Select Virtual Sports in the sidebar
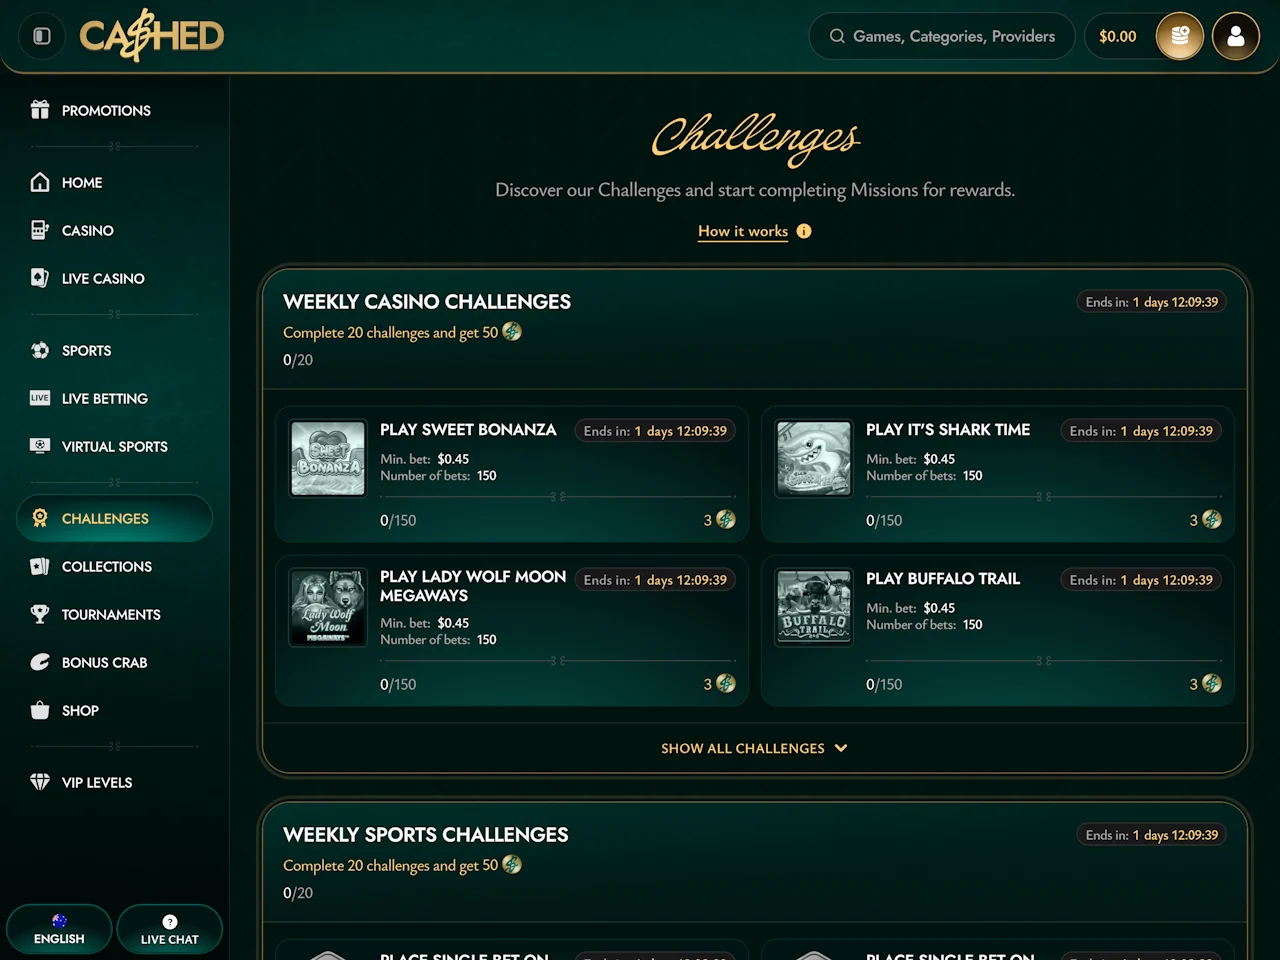1280x960 pixels. tap(114, 446)
